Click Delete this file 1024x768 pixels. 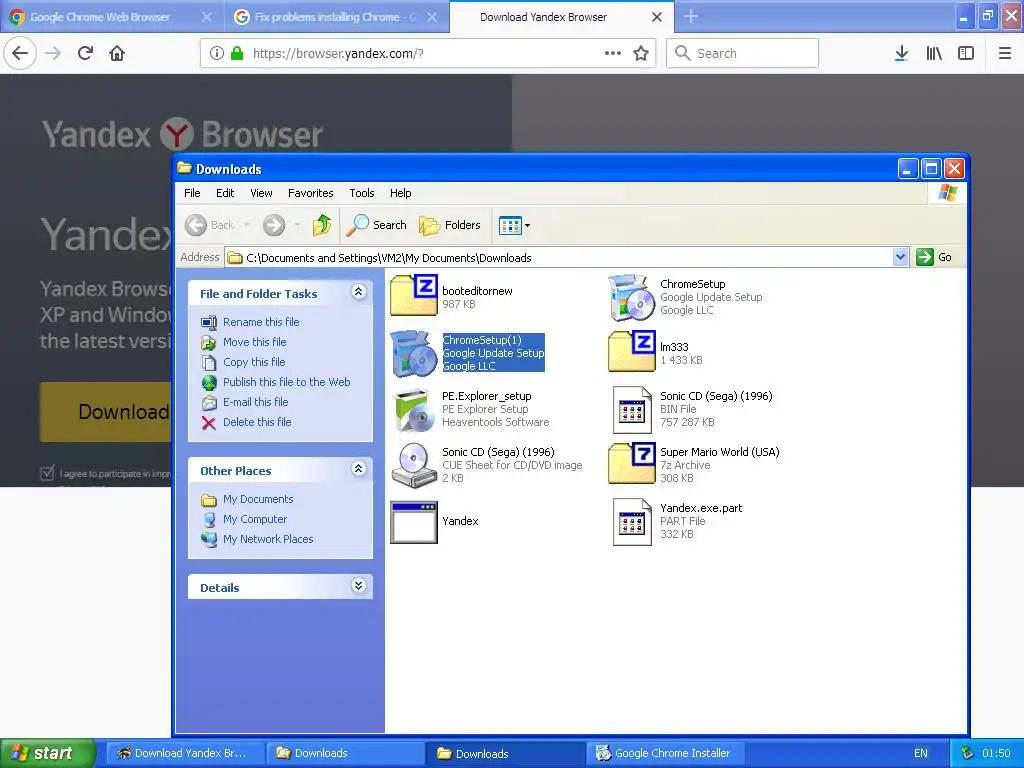257,422
